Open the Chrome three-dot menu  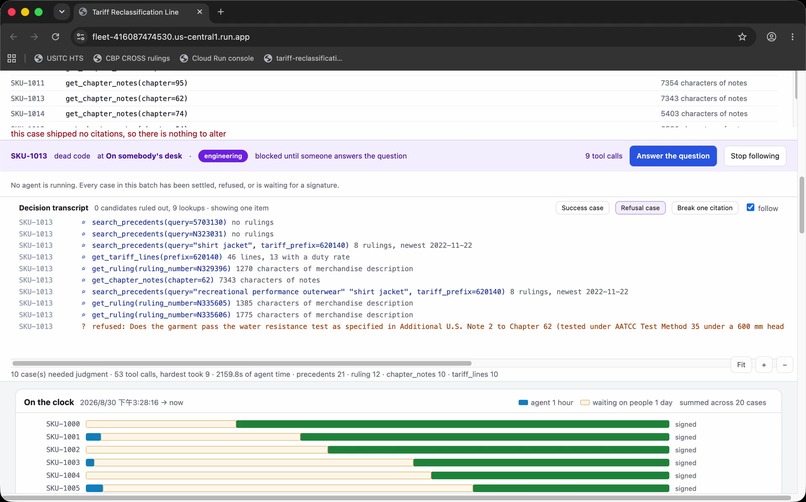[793, 37]
